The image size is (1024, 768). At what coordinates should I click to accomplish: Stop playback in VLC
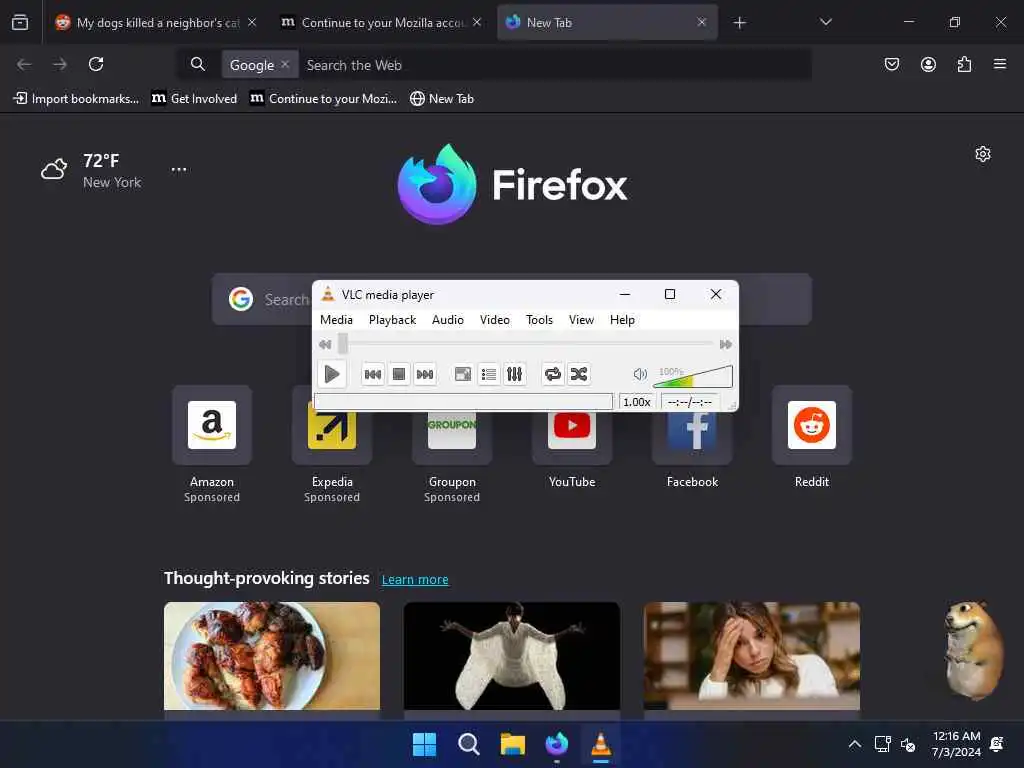pyautogui.click(x=398, y=374)
